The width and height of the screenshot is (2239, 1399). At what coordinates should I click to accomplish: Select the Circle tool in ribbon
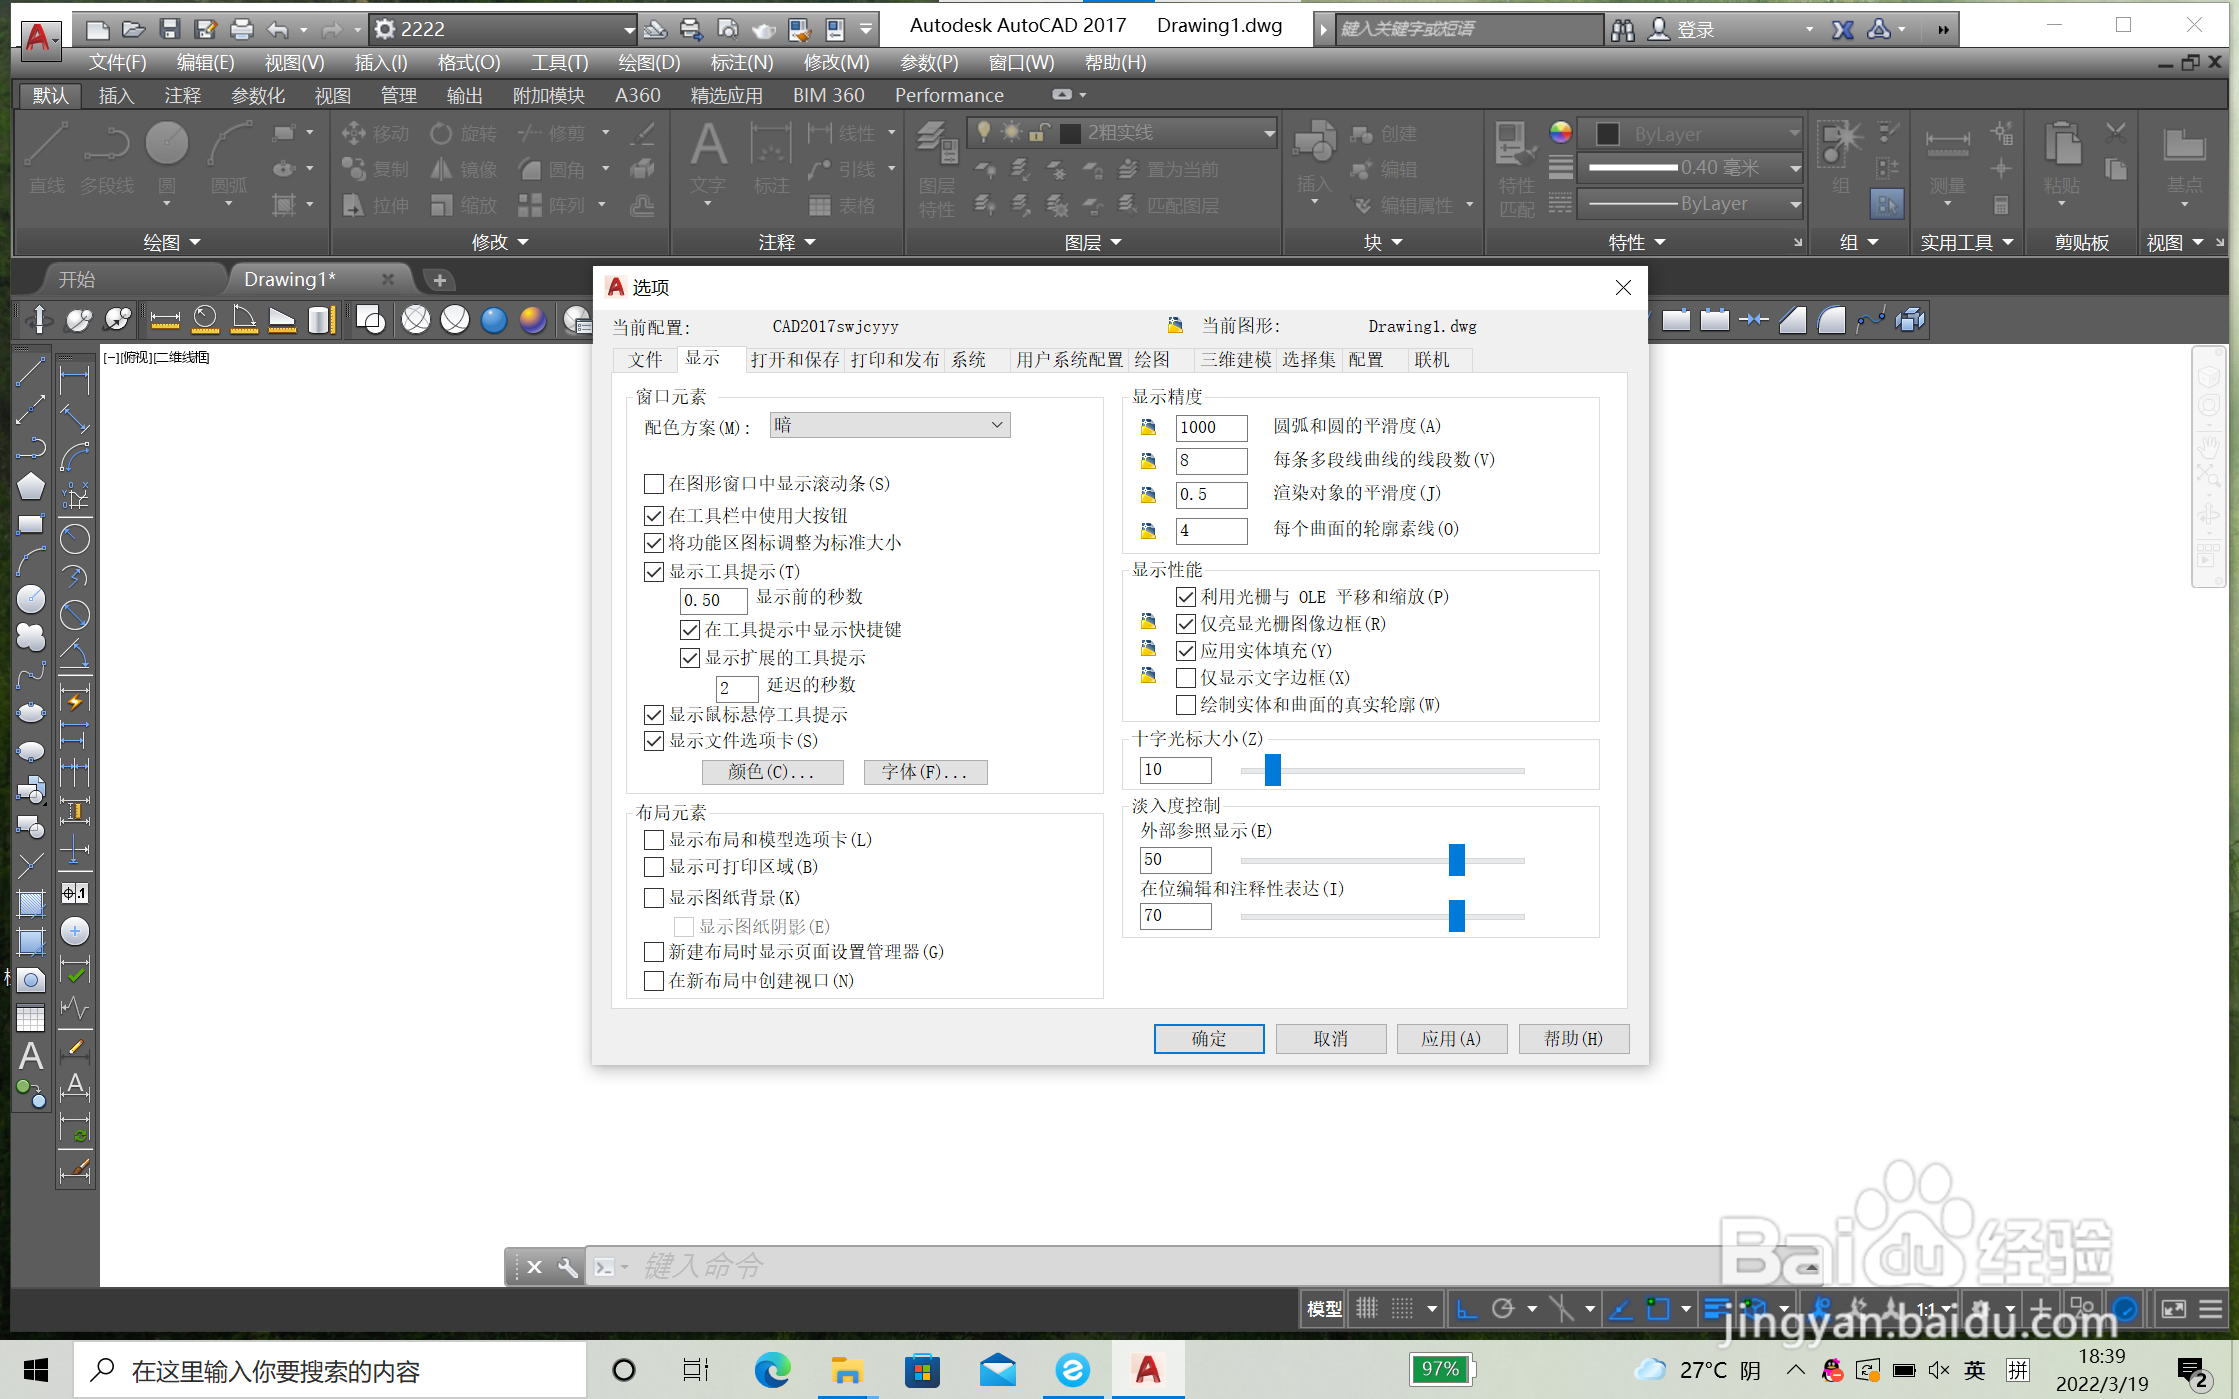pyautogui.click(x=166, y=157)
